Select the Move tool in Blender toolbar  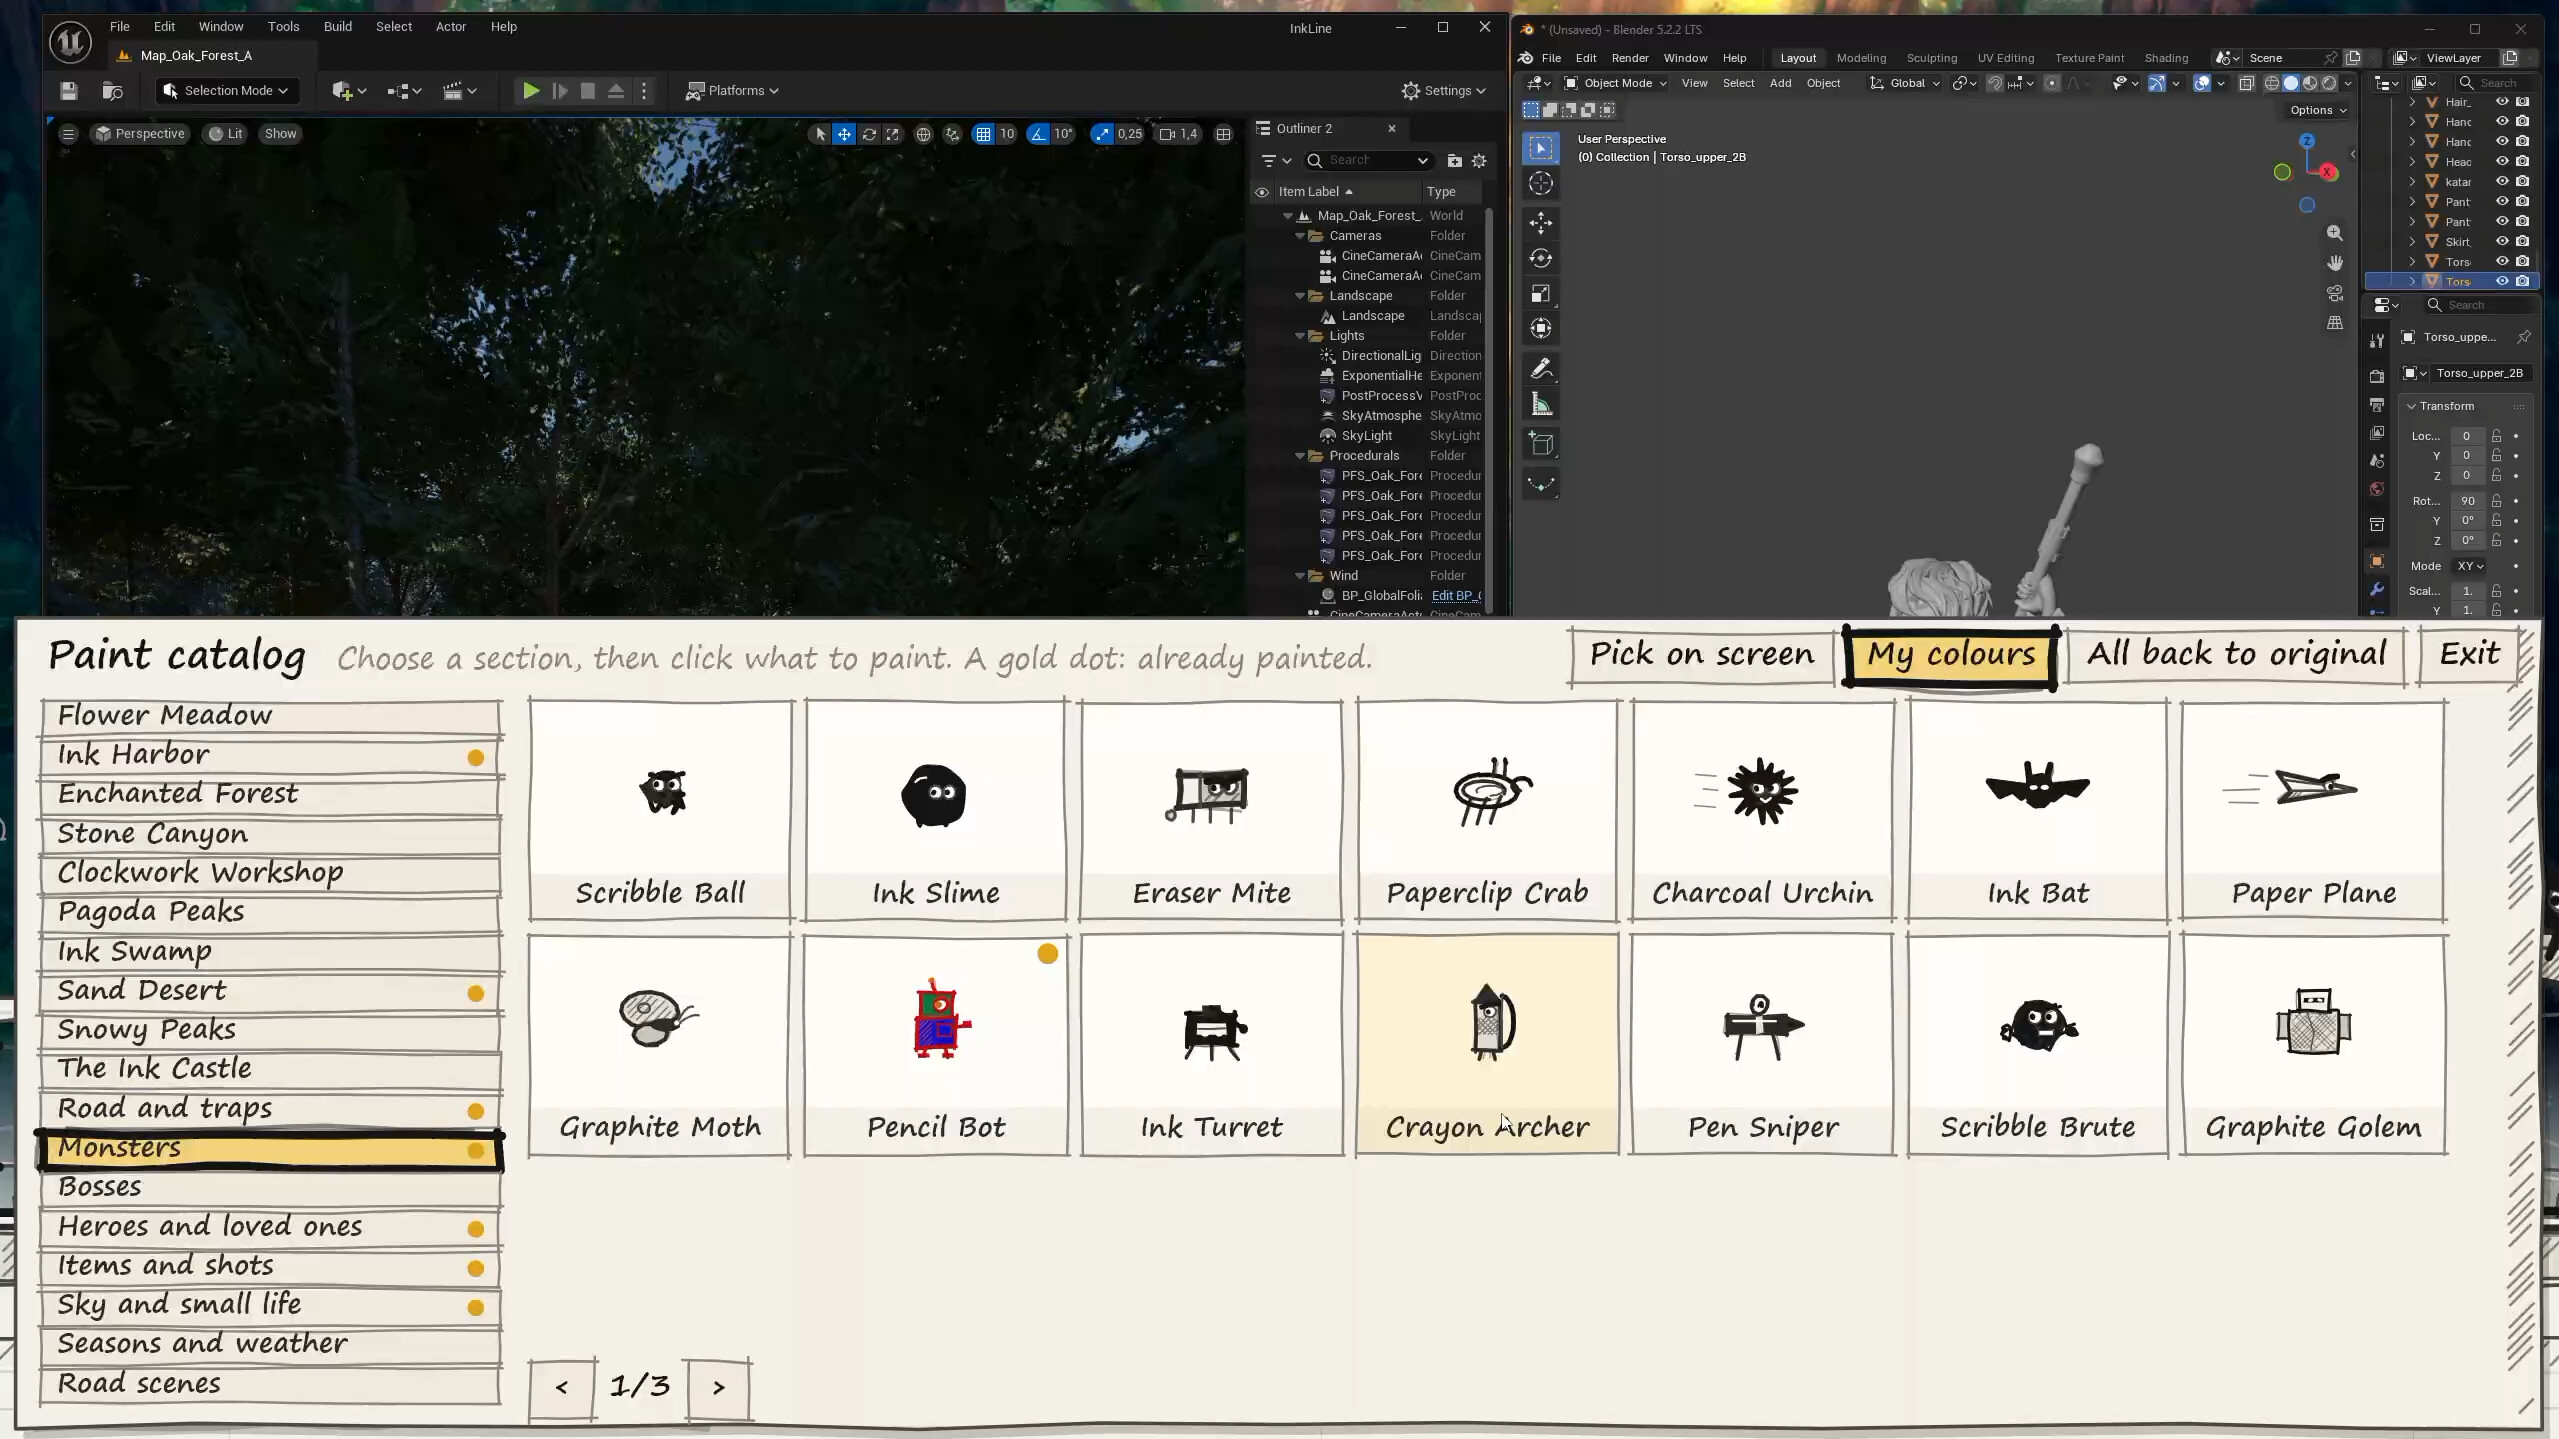pyautogui.click(x=1541, y=222)
